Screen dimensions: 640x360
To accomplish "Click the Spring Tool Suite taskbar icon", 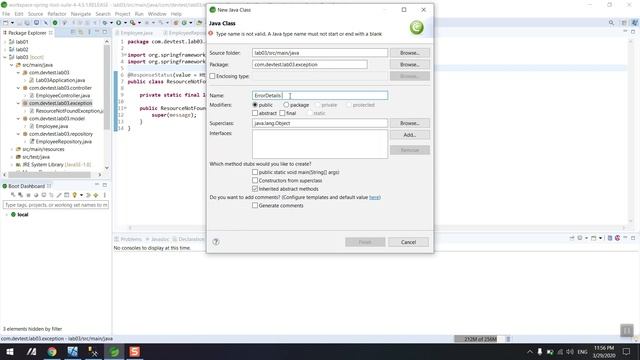I will tap(114, 351).
